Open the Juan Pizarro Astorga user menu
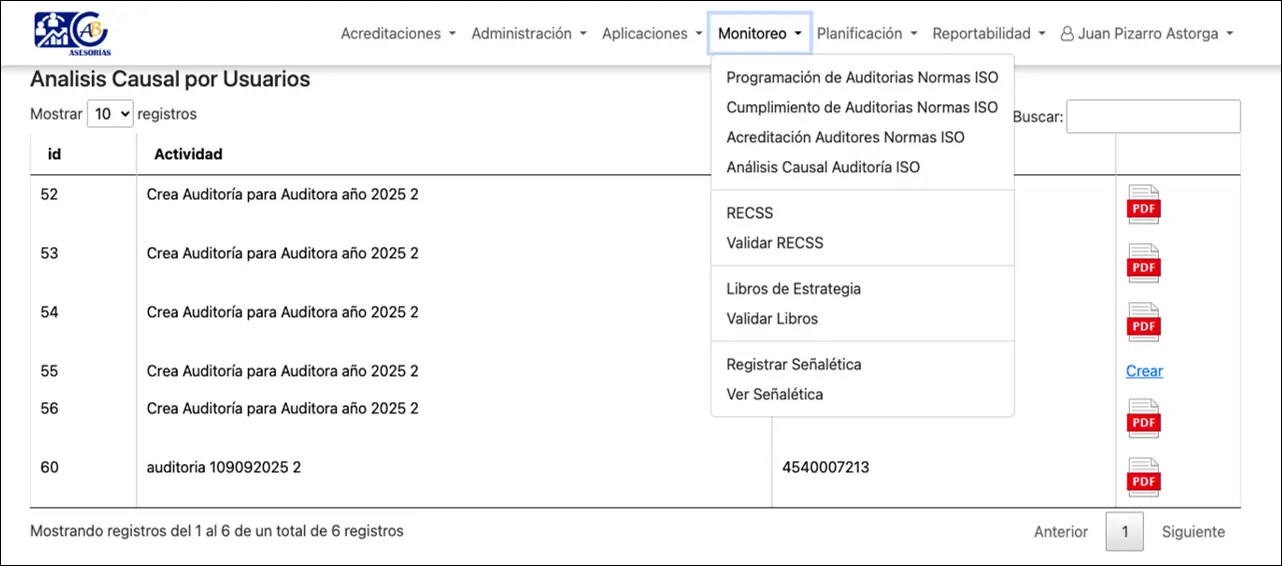Image resolution: width=1282 pixels, height=566 pixels. pyautogui.click(x=1147, y=34)
